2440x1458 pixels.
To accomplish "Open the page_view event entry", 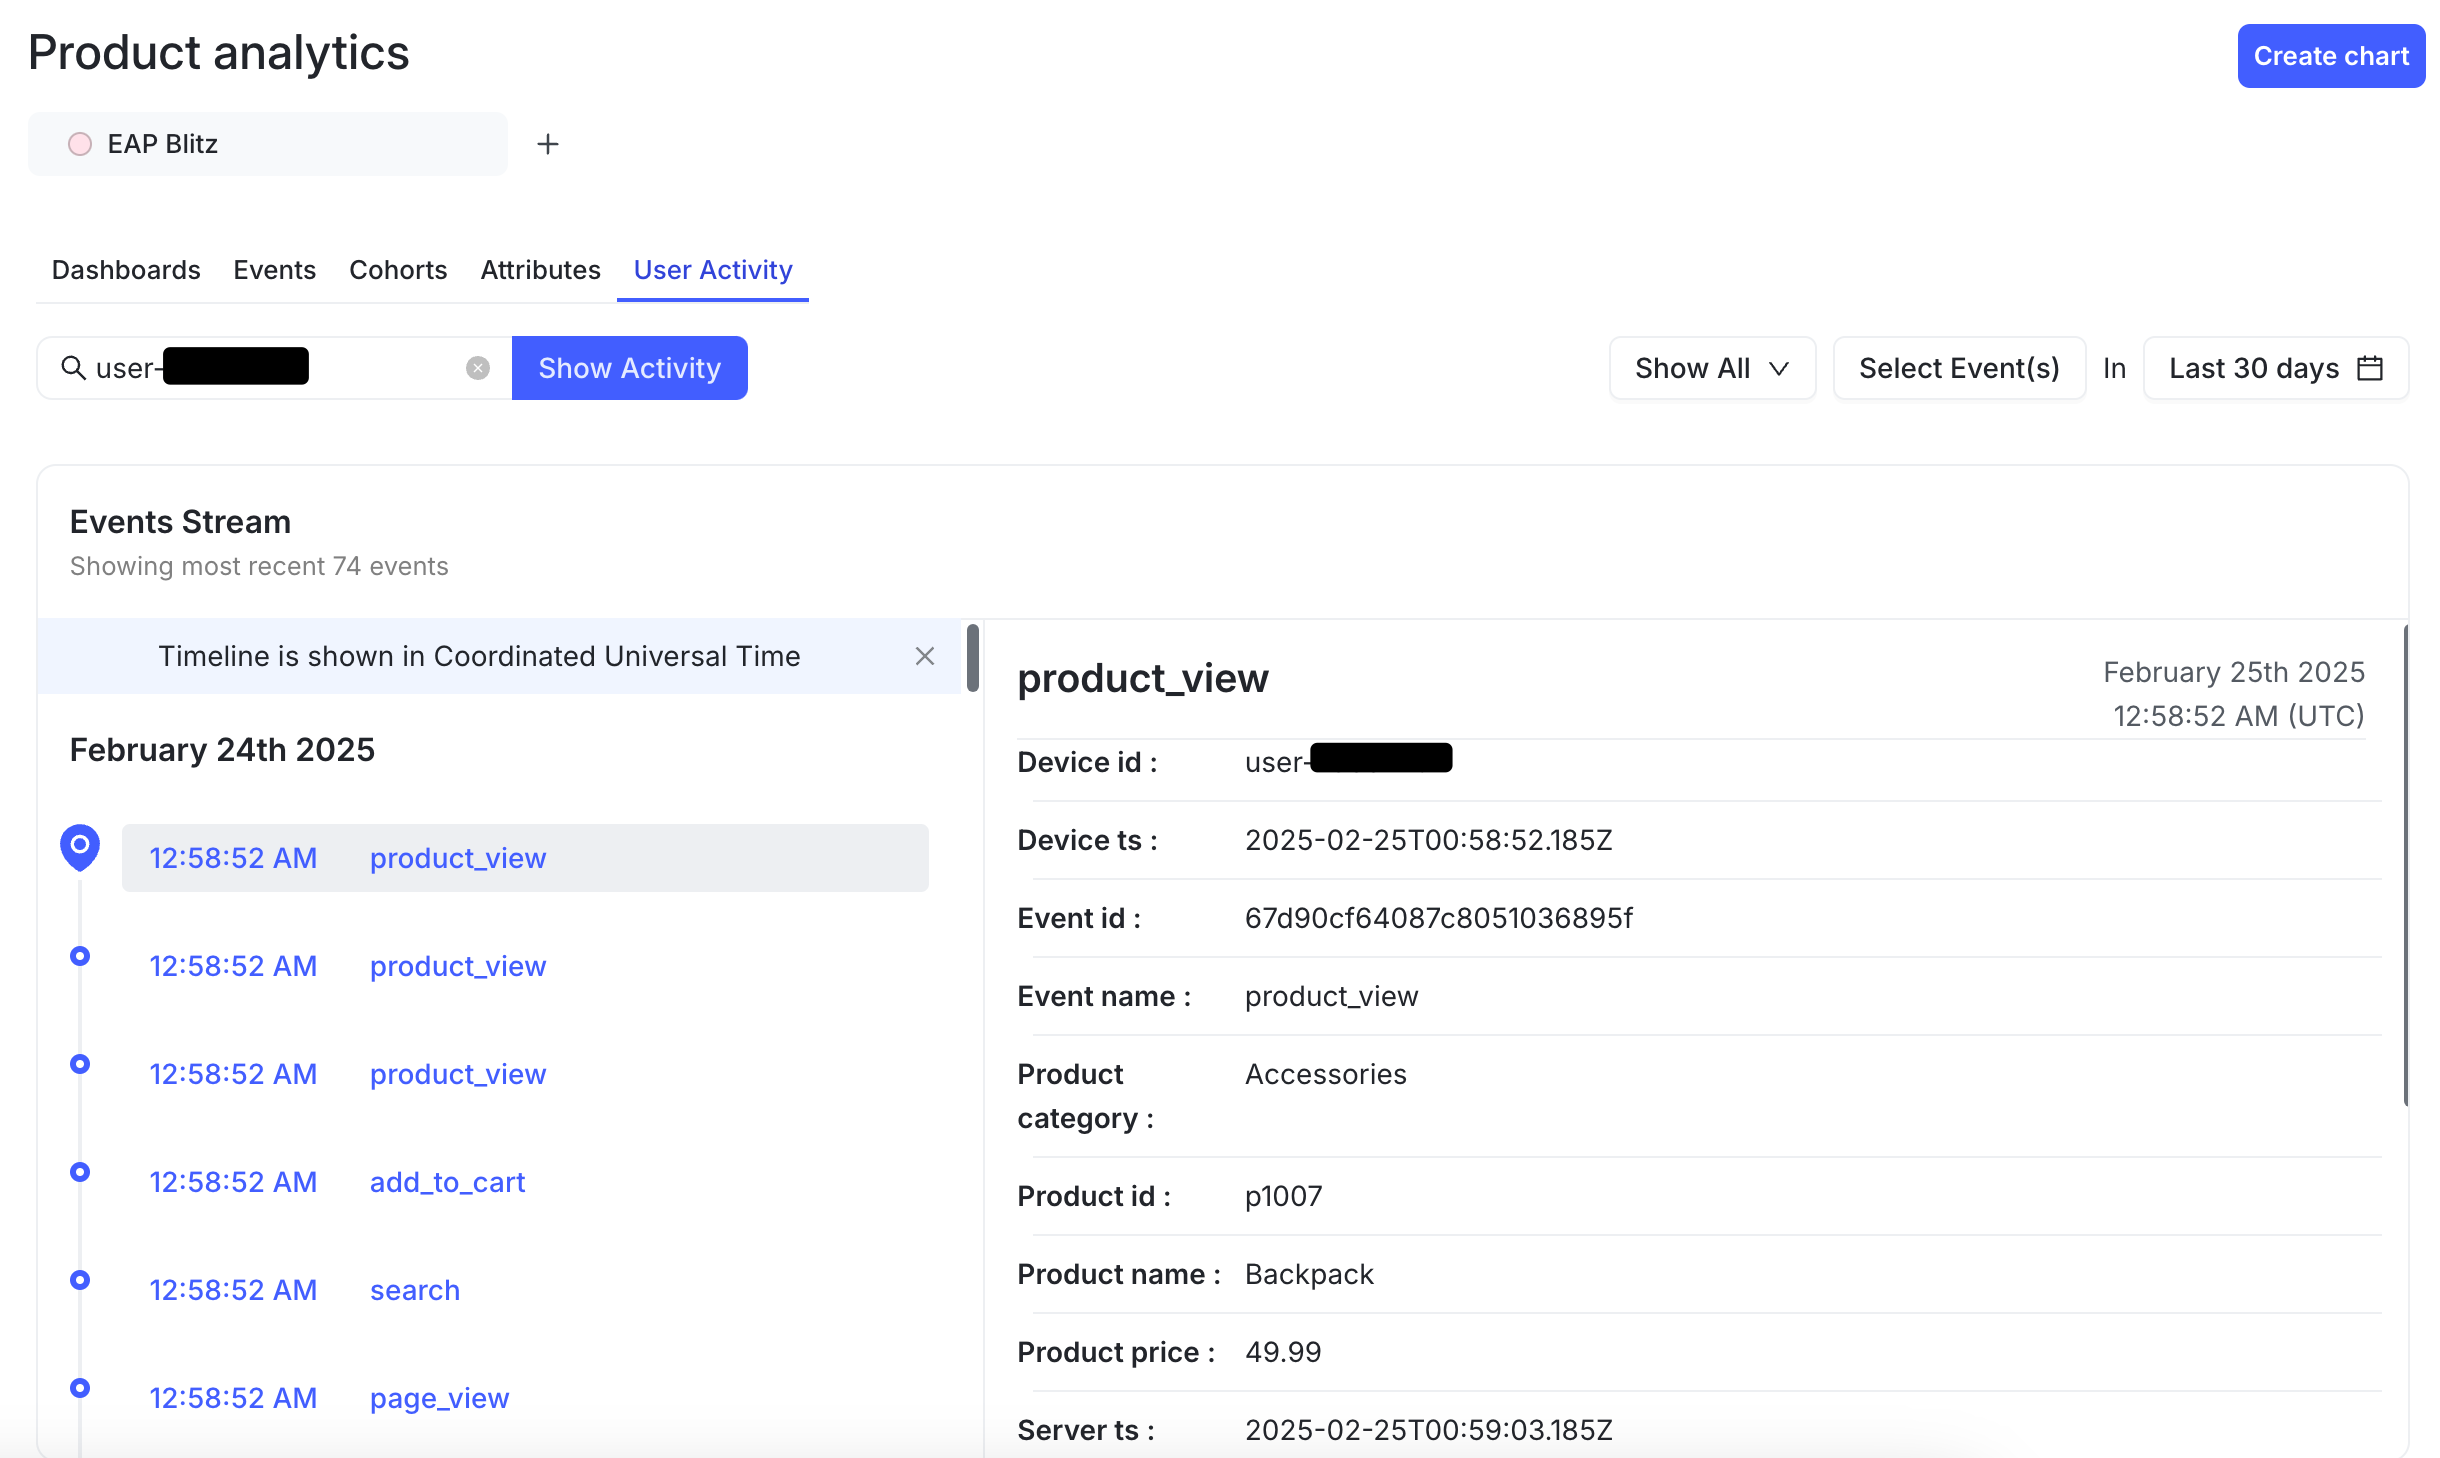I will coord(439,1398).
